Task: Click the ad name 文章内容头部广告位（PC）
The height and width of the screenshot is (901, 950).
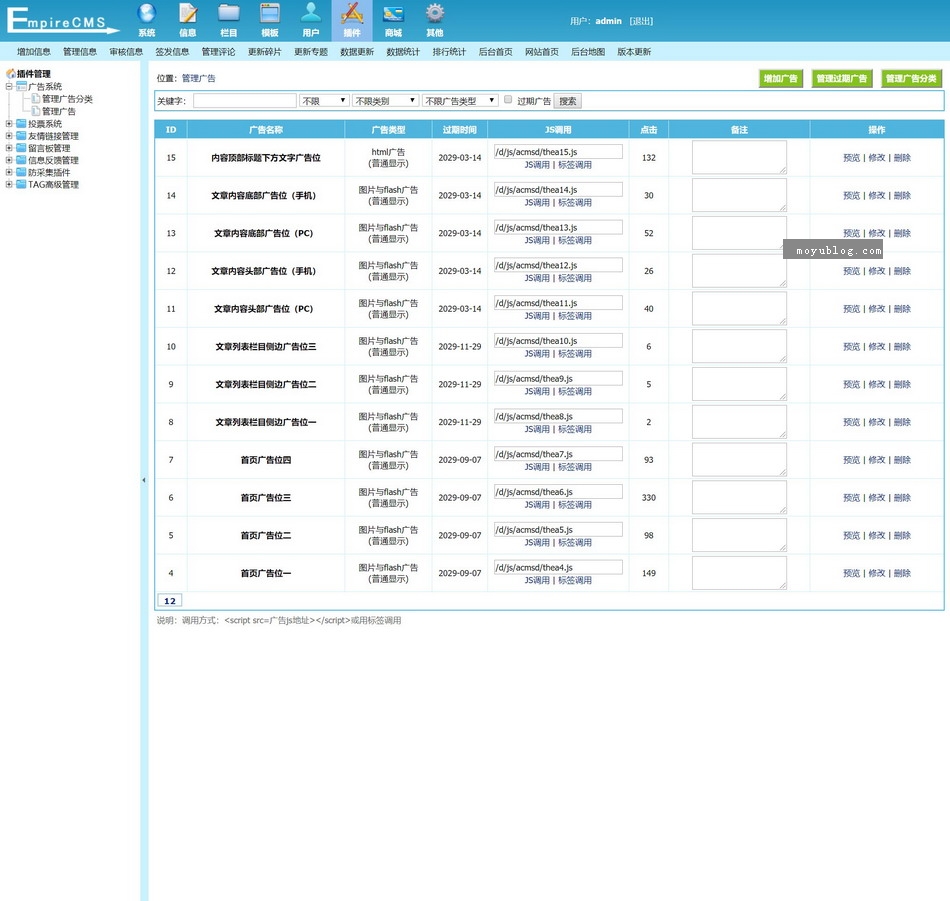Action: pos(264,308)
